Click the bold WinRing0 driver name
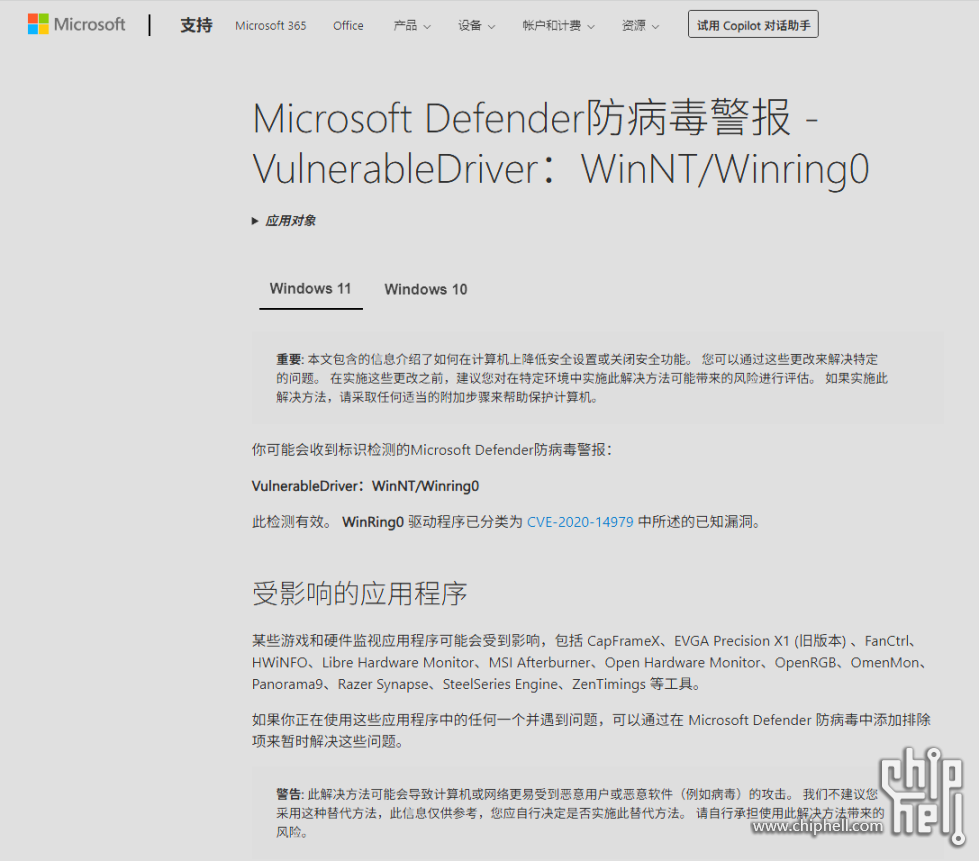Viewport: 979px width, 861px height. [x=373, y=522]
